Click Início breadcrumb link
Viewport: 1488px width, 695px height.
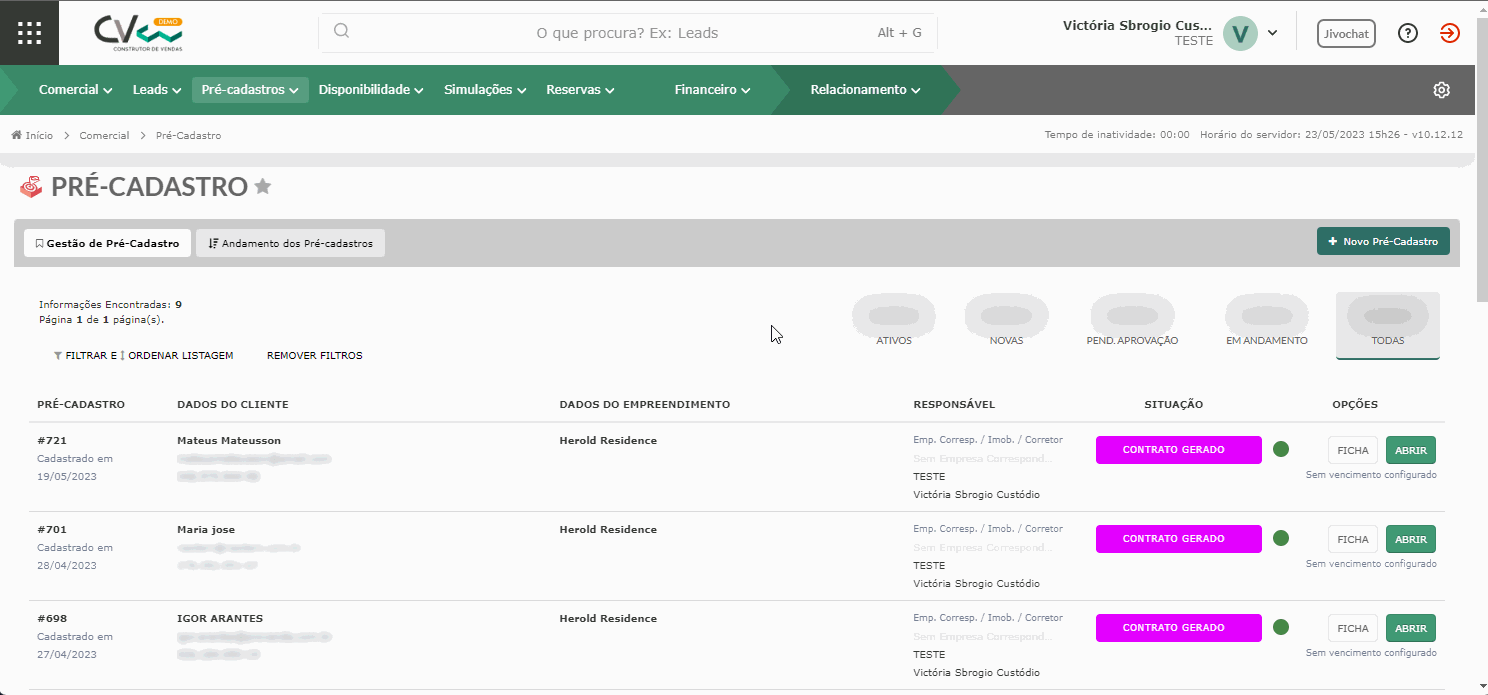tap(39, 135)
